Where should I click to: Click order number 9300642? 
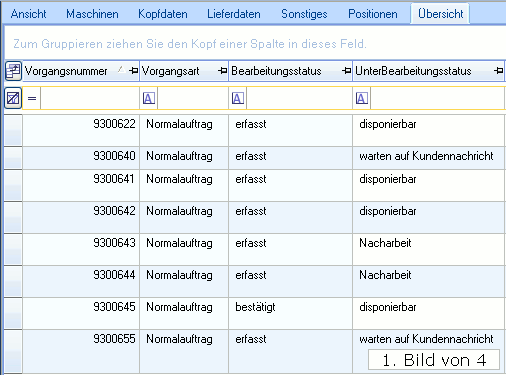[x=114, y=211]
